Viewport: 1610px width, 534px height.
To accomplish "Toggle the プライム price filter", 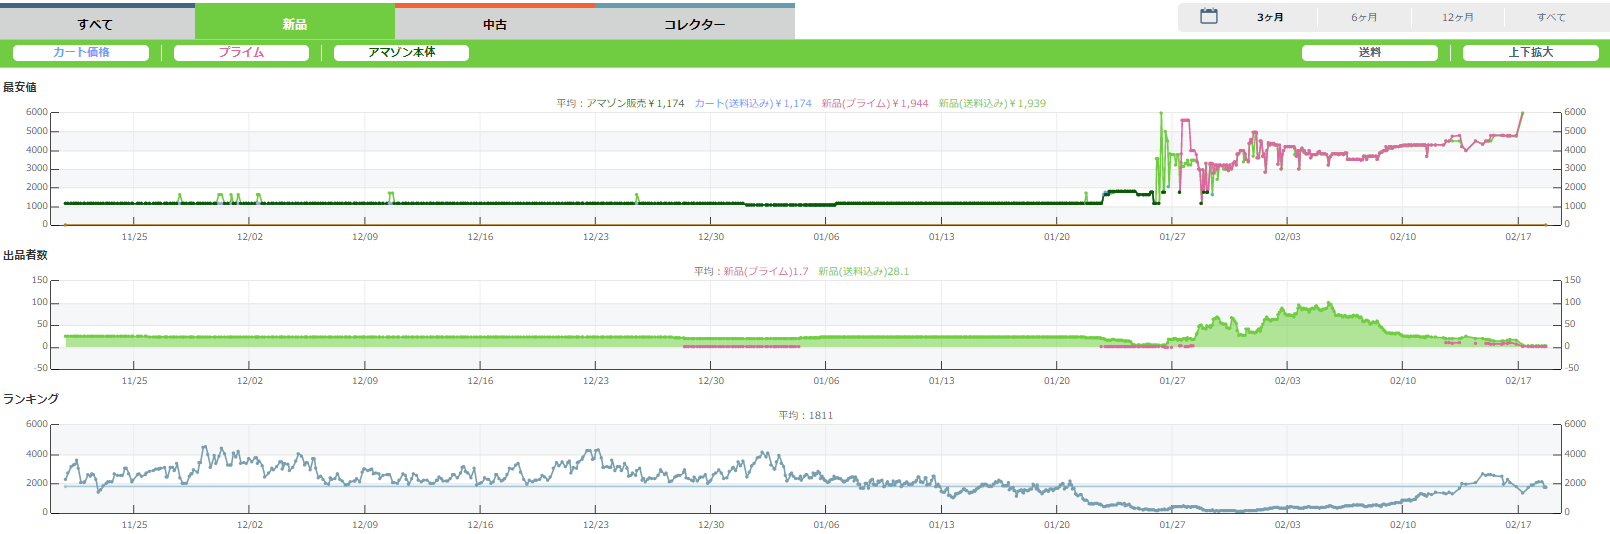I will 241,53.
